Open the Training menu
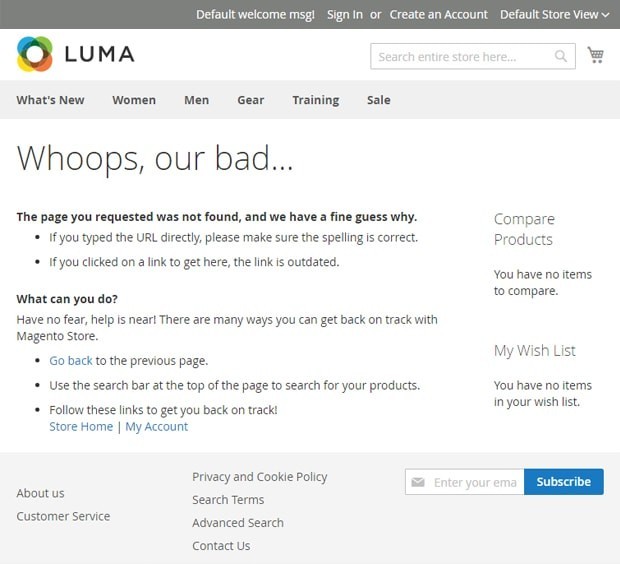 point(316,100)
